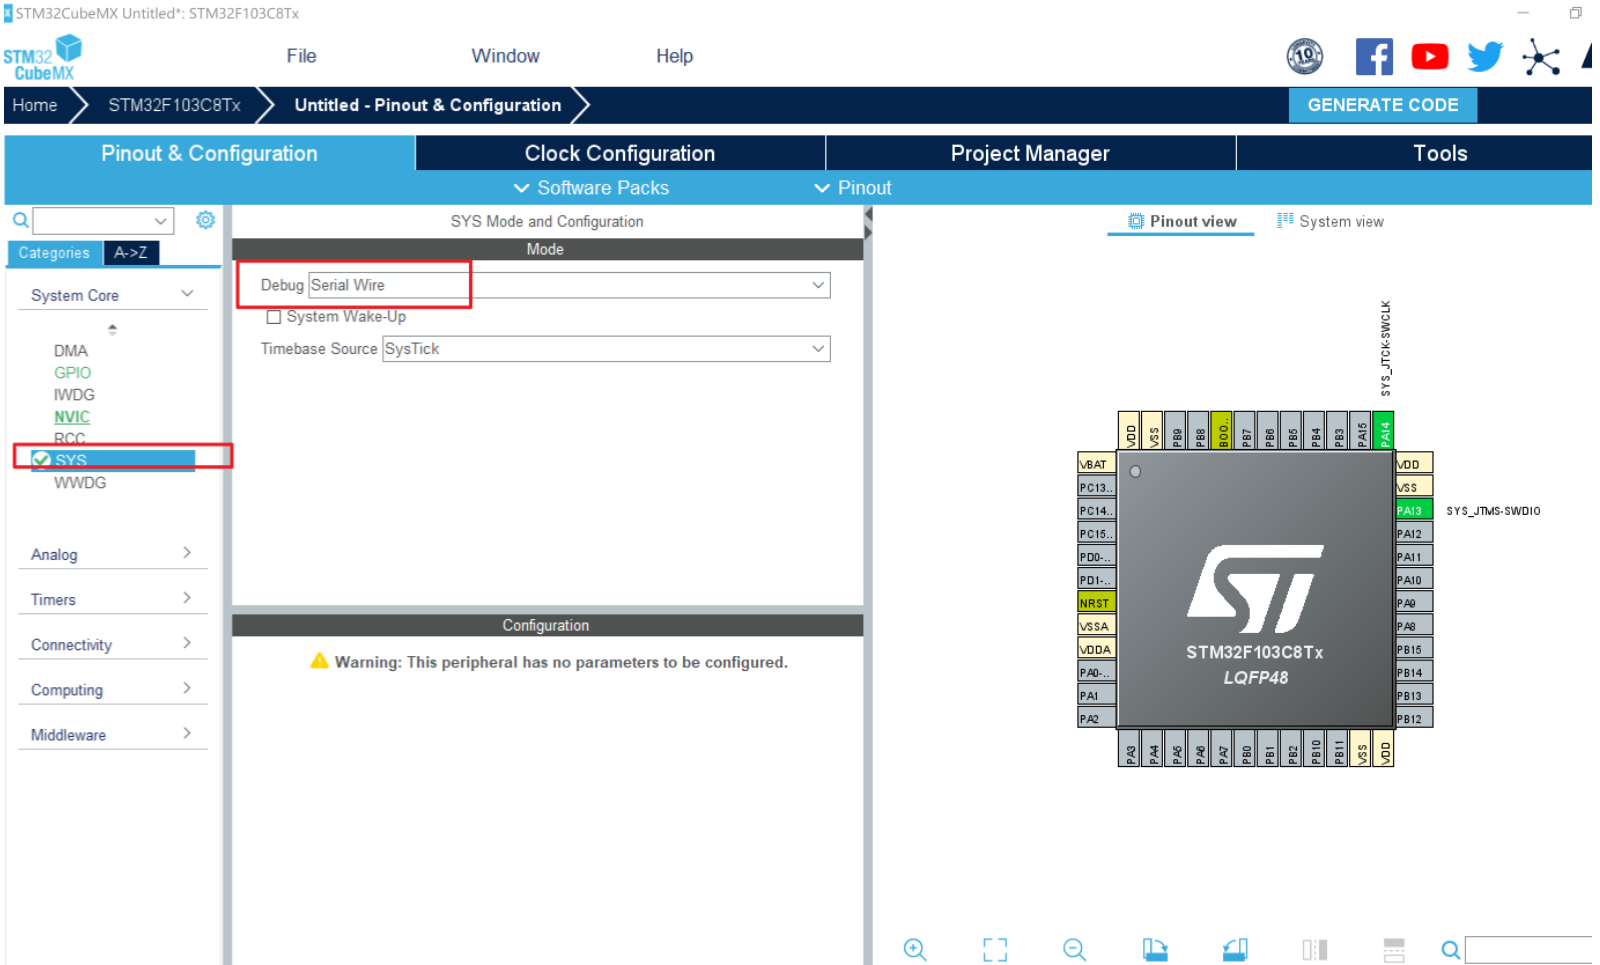Select the PA0 pin on chip

(1096, 672)
